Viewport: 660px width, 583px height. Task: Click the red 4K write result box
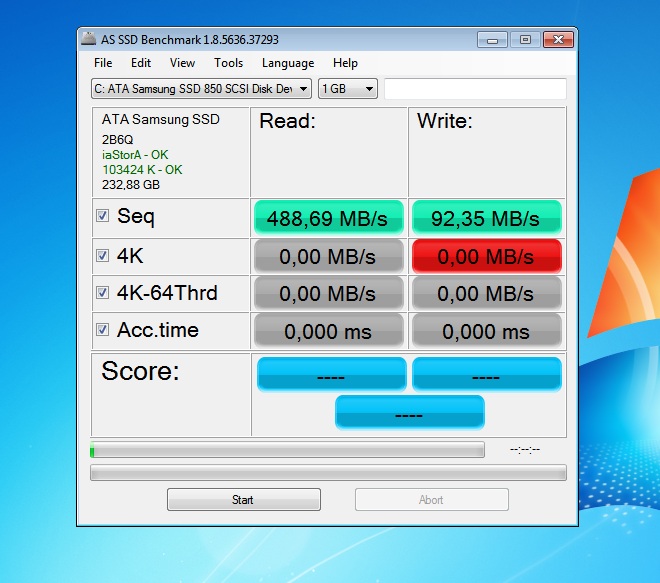[487, 256]
